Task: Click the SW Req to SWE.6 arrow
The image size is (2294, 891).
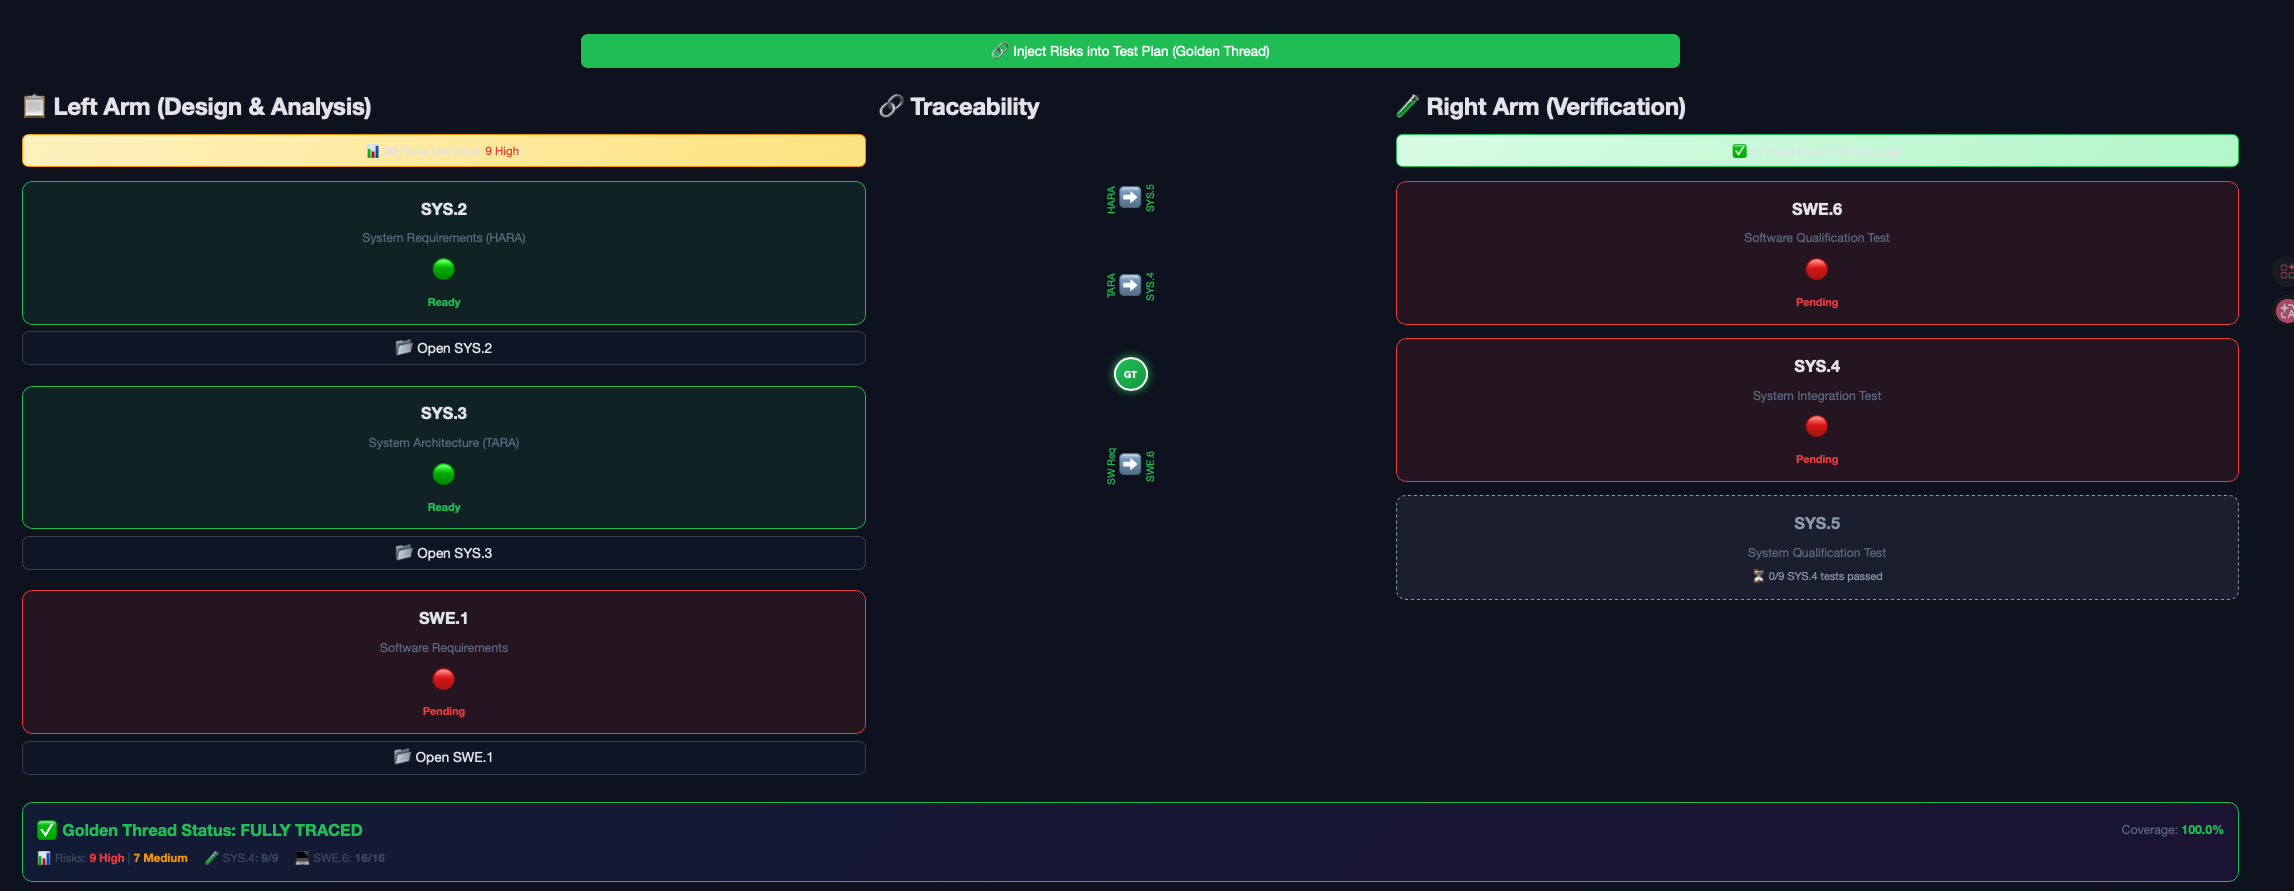Action: [x=1130, y=464]
